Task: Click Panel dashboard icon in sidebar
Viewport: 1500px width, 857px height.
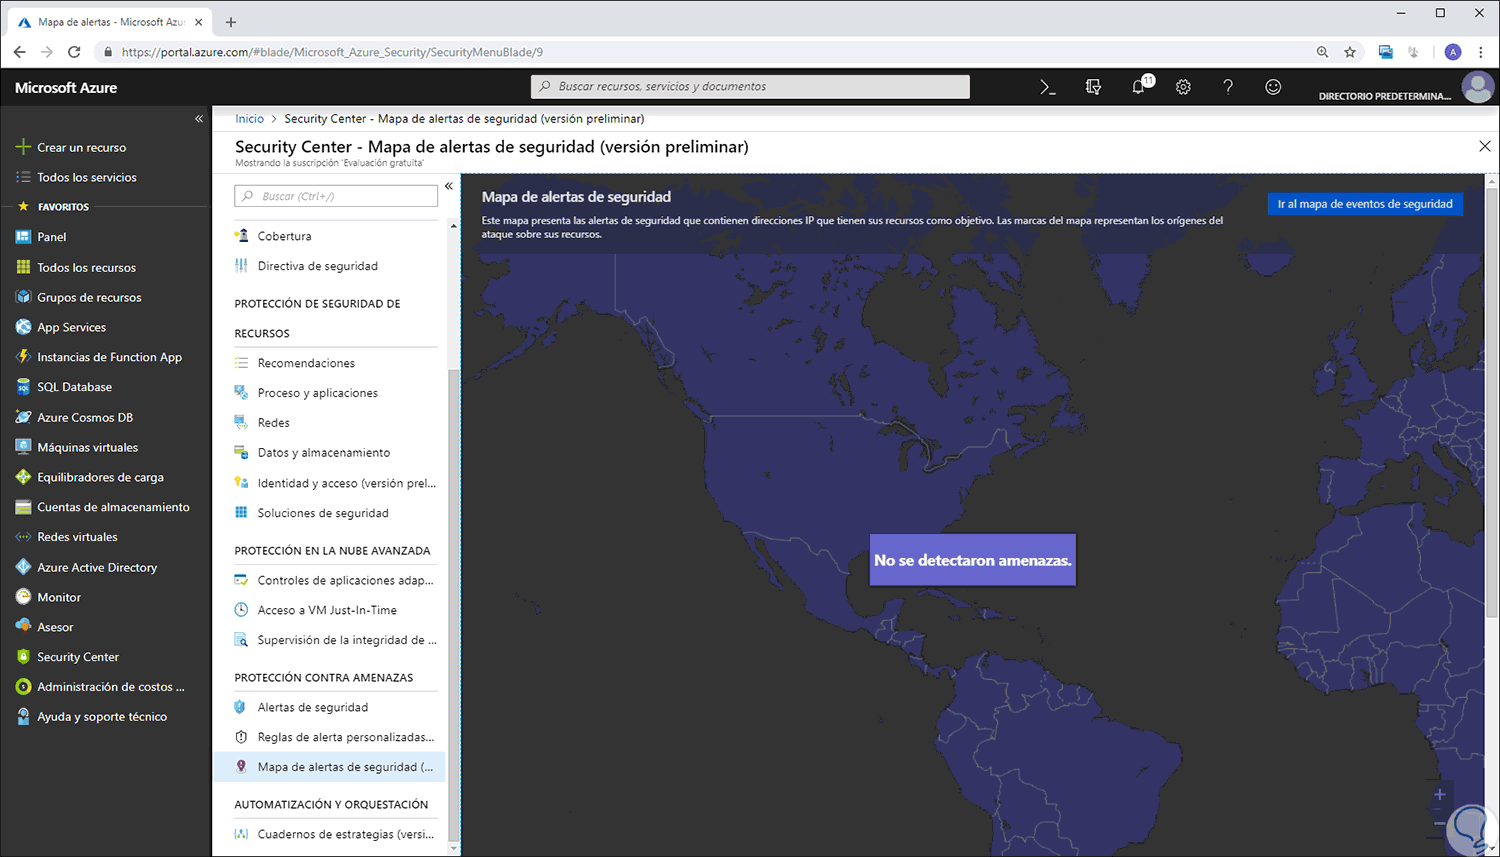Action: coord(23,237)
